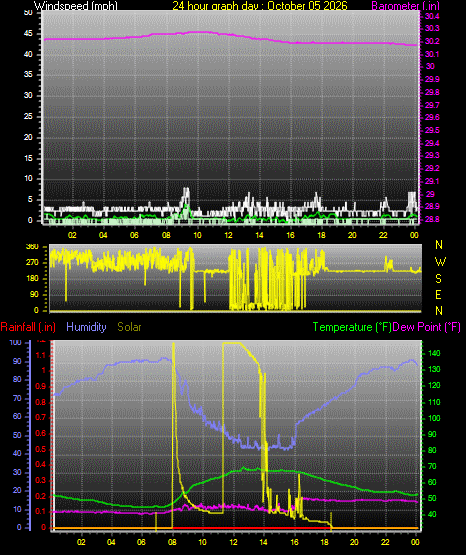Viewport: 466px width, 555px height.
Task: Click the 24 hour graph day date heading
Action: (x=260, y=6)
